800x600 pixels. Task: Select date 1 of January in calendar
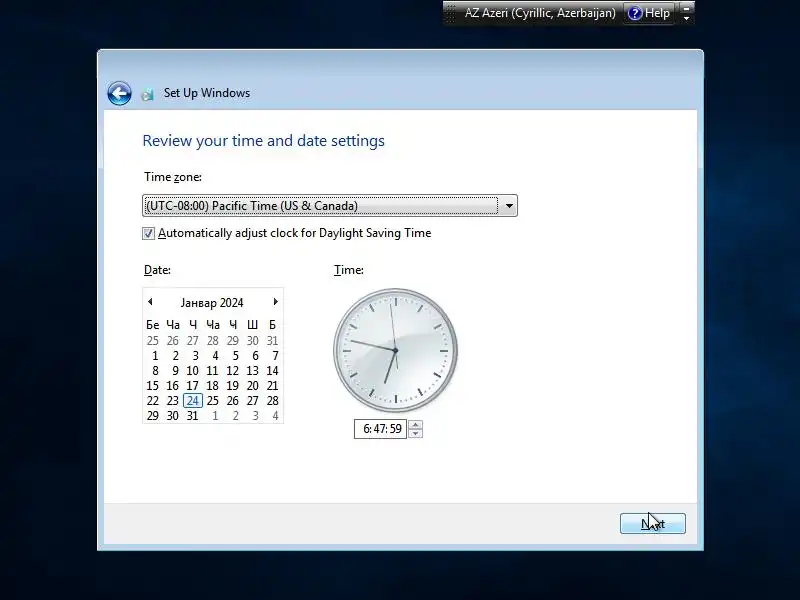point(155,356)
